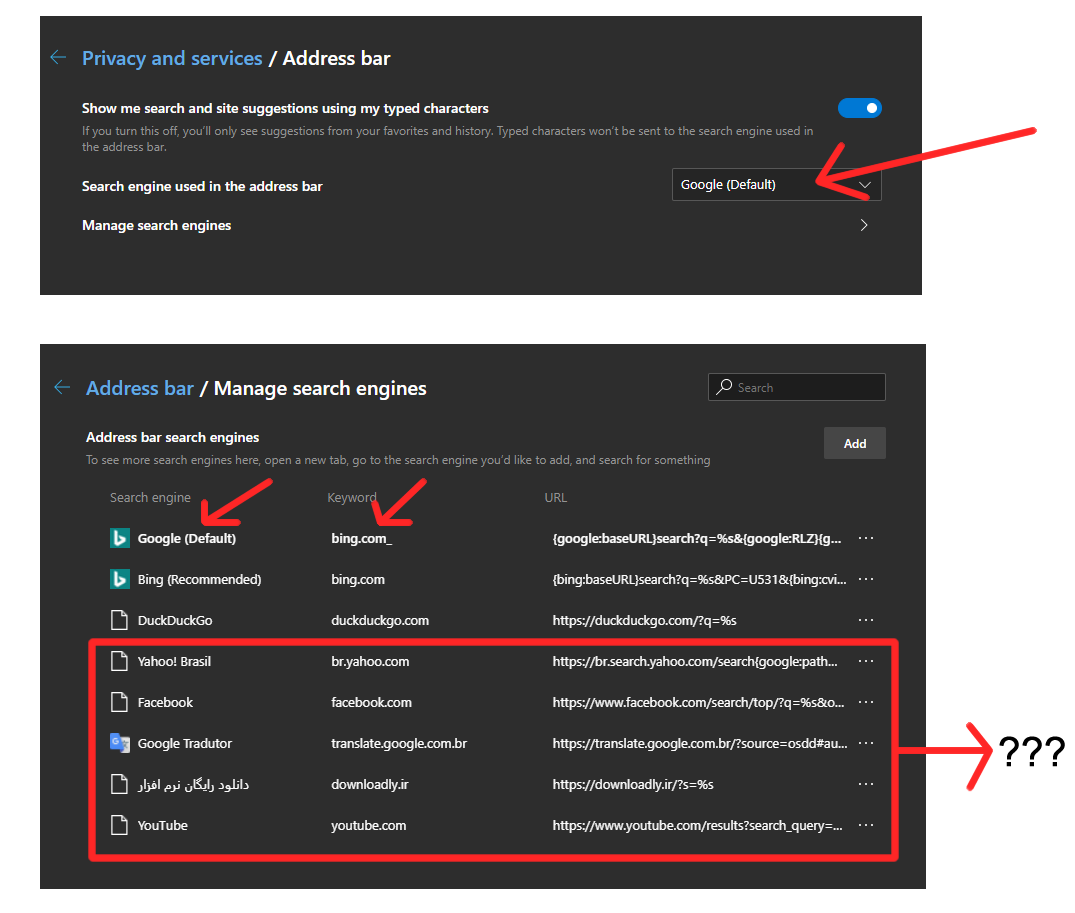Click the Facebook page icon

click(120, 702)
